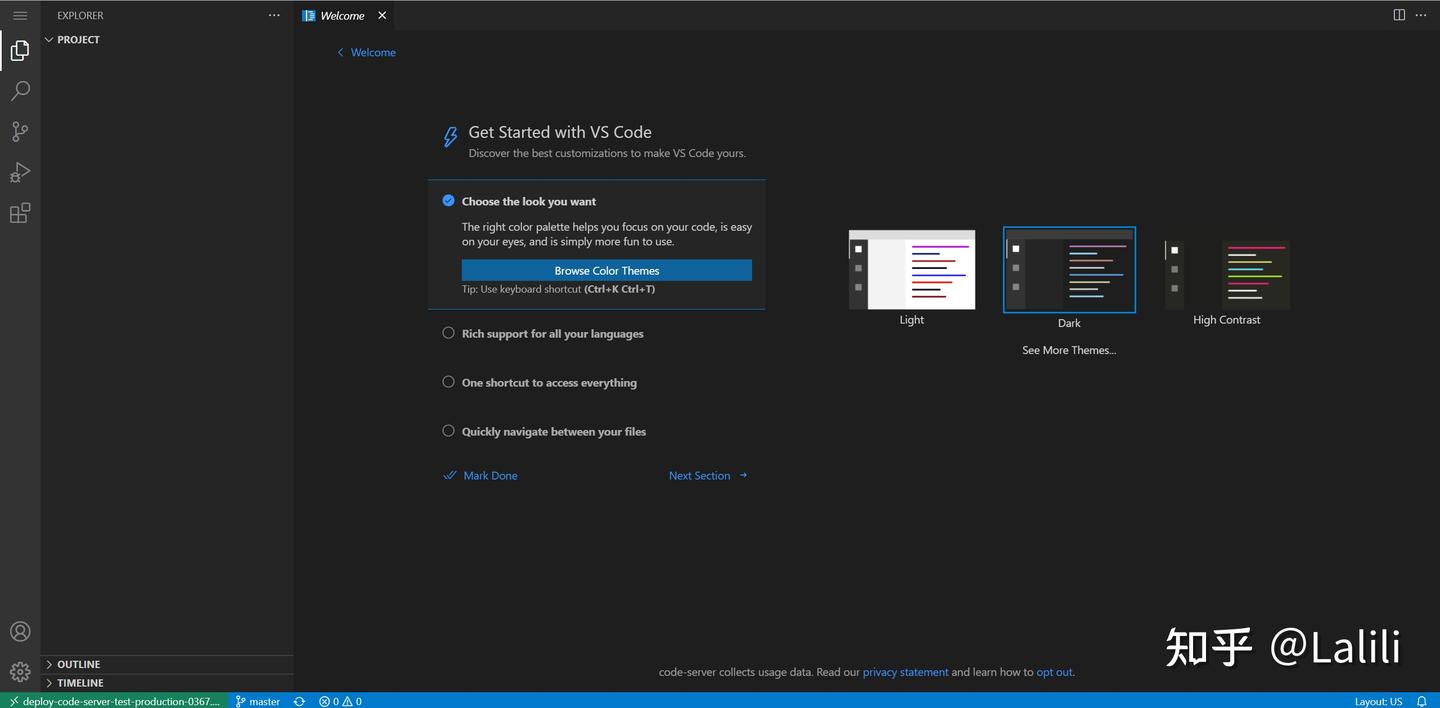The width and height of the screenshot is (1440, 708).
Task: Select 'Rich support for all your languages' step
Action: [552, 334]
